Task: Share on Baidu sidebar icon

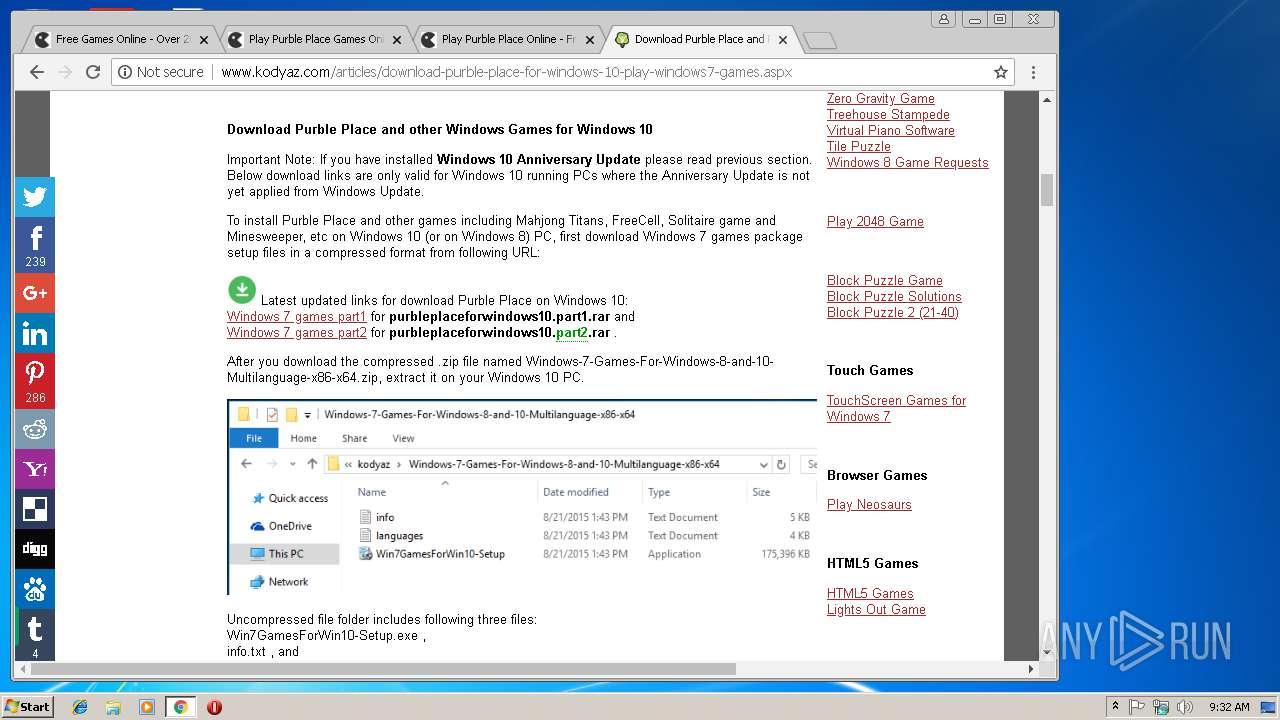Action: pyautogui.click(x=35, y=589)
